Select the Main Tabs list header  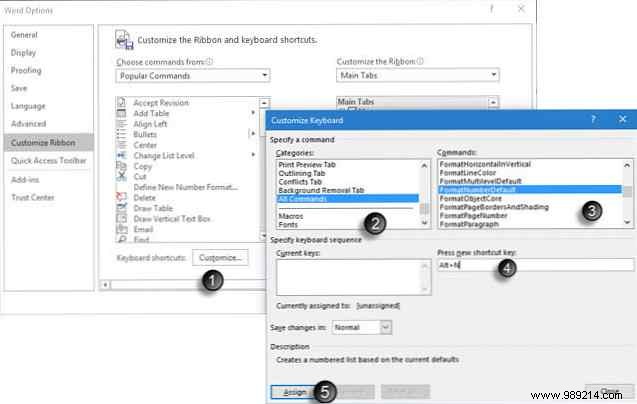[x=412, y=102]
